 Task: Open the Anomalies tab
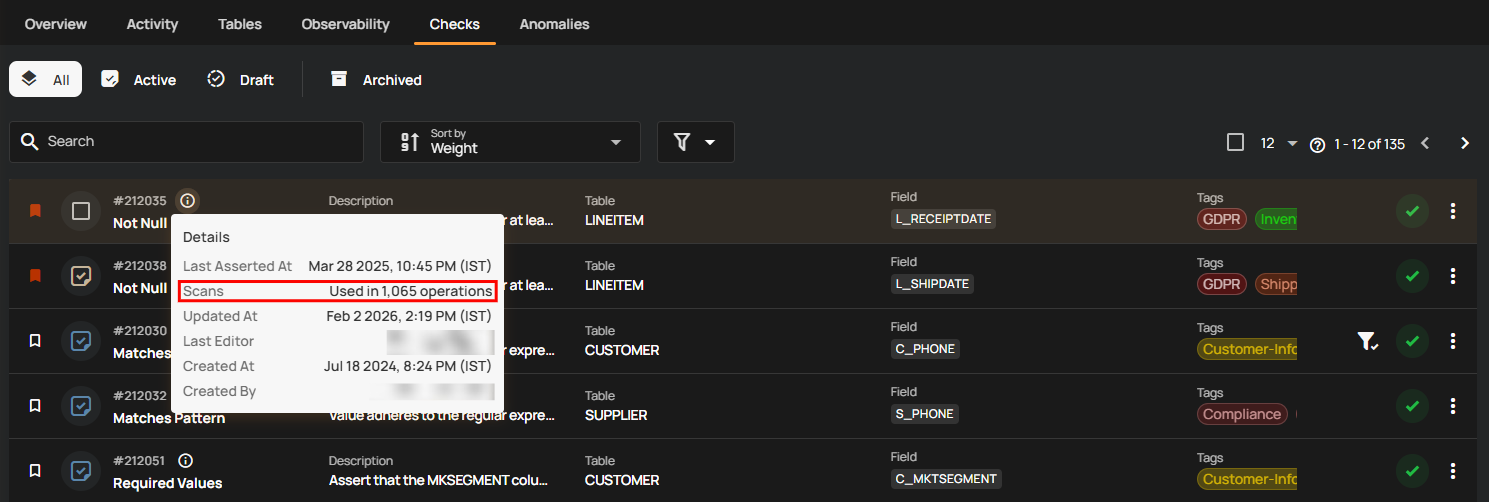[x=554, y=24]
